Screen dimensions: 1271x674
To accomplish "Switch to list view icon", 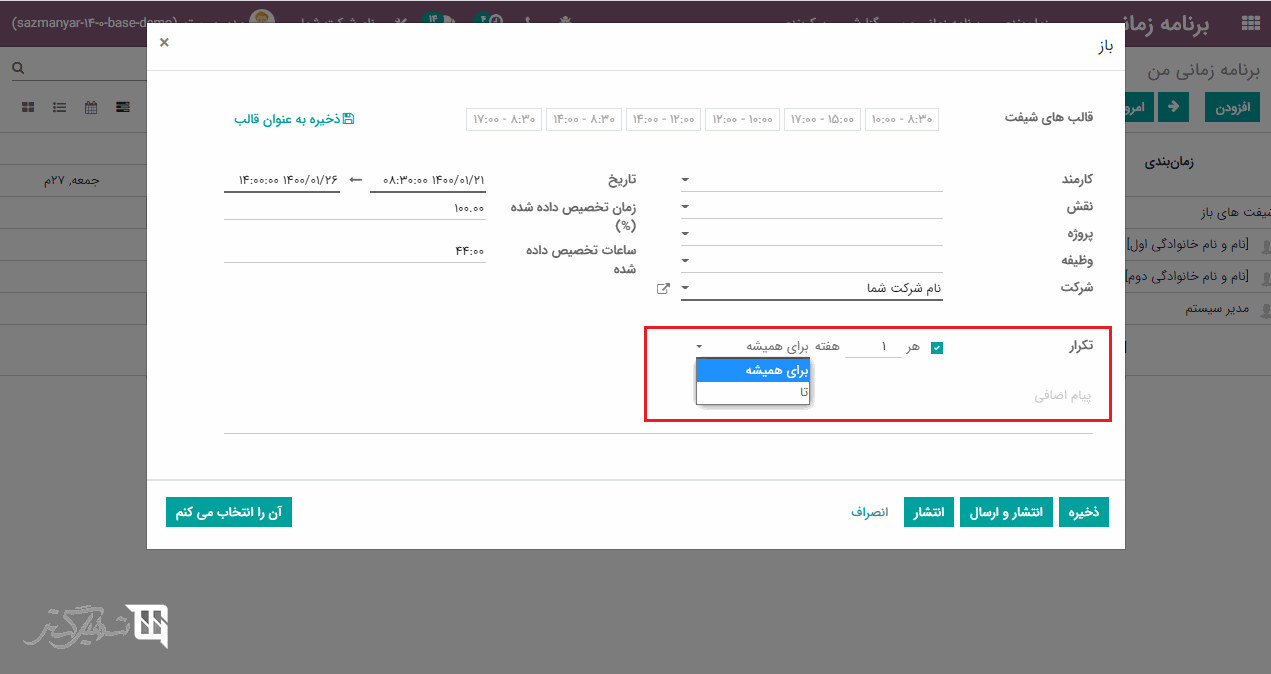I will 60,107.
